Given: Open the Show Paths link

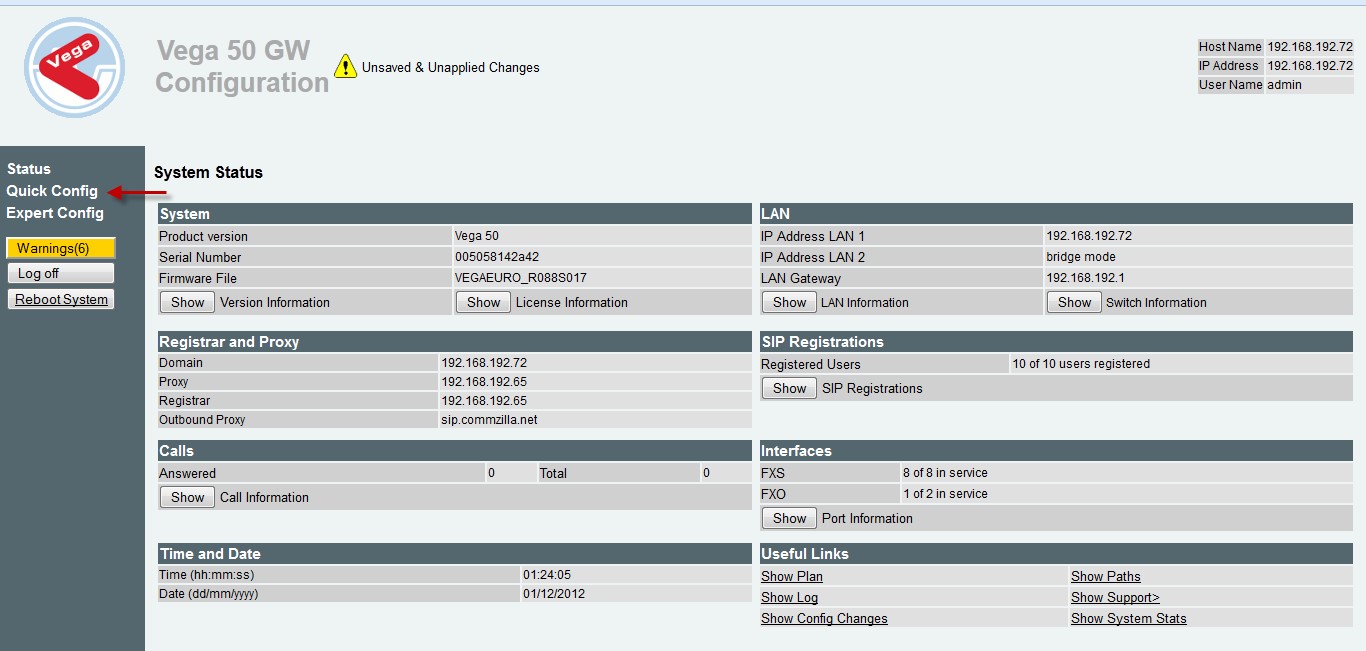Looking at the screenshot, I should pos(1105,577).
